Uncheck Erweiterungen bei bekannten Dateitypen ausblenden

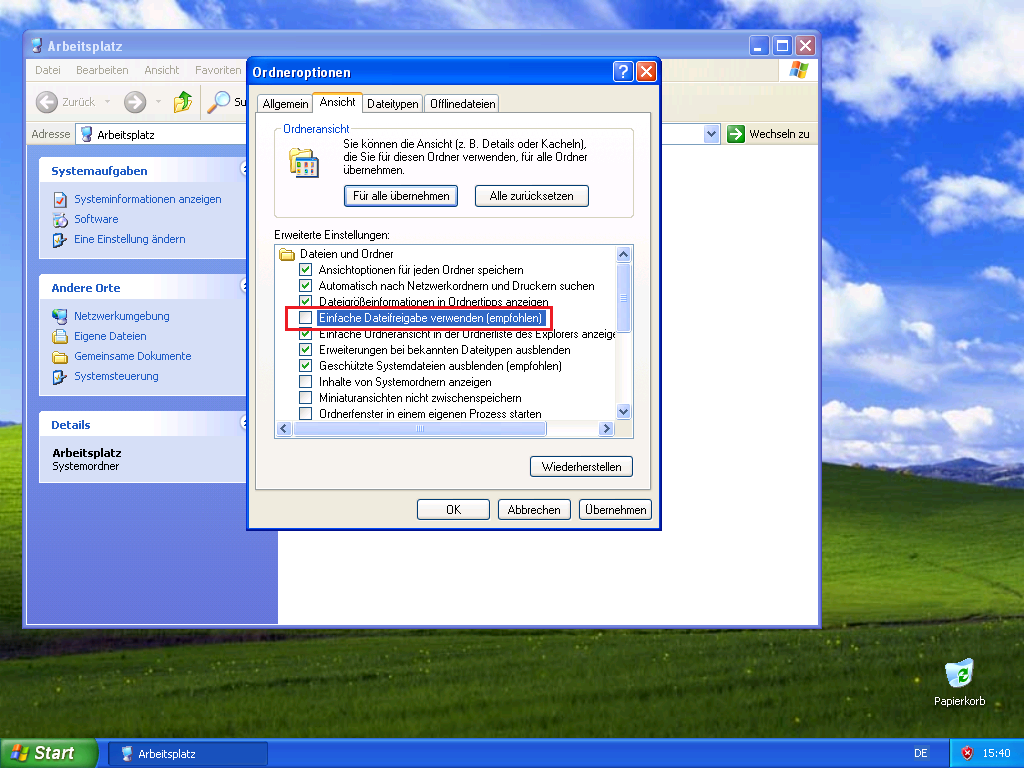tap(306, 349)
